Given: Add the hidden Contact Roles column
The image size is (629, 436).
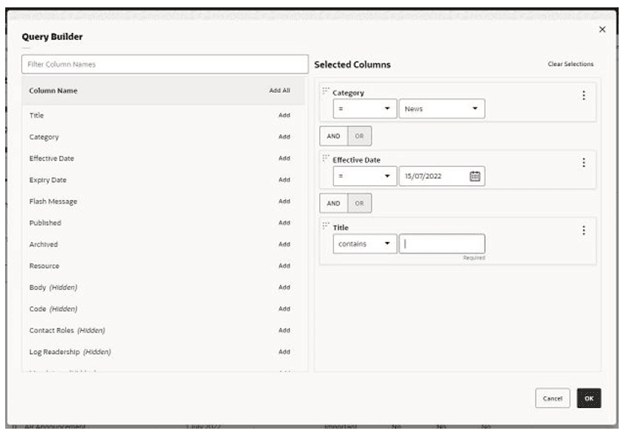Looking at the screenshot, I should [284, 331].
